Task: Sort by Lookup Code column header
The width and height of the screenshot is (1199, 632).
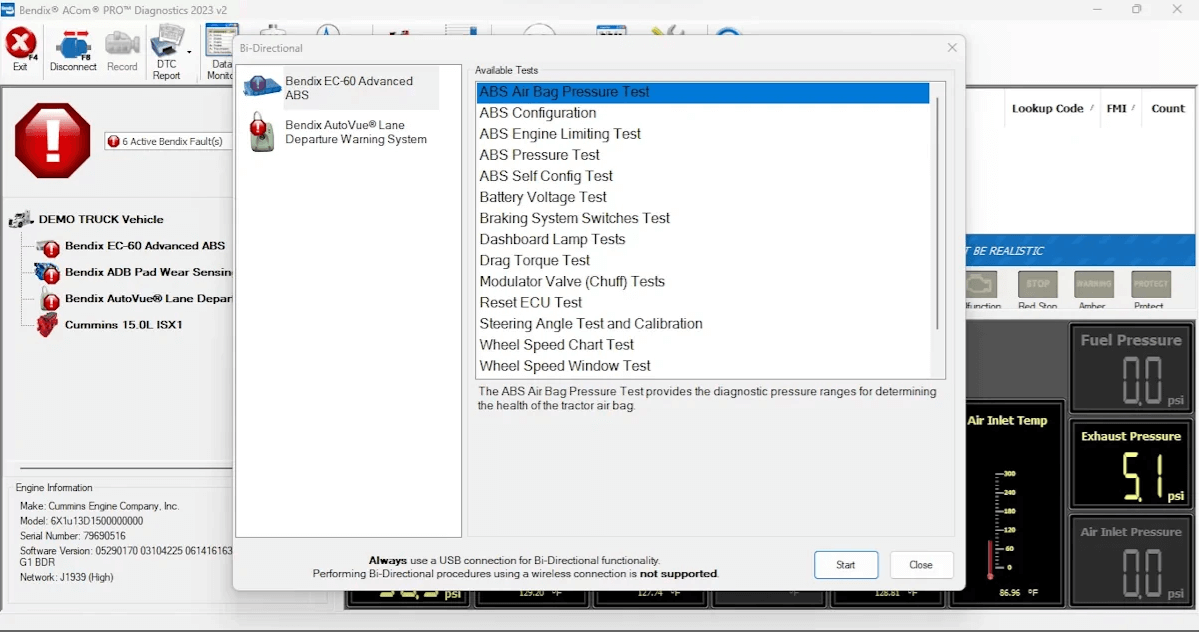Action: click(1047, 108)
